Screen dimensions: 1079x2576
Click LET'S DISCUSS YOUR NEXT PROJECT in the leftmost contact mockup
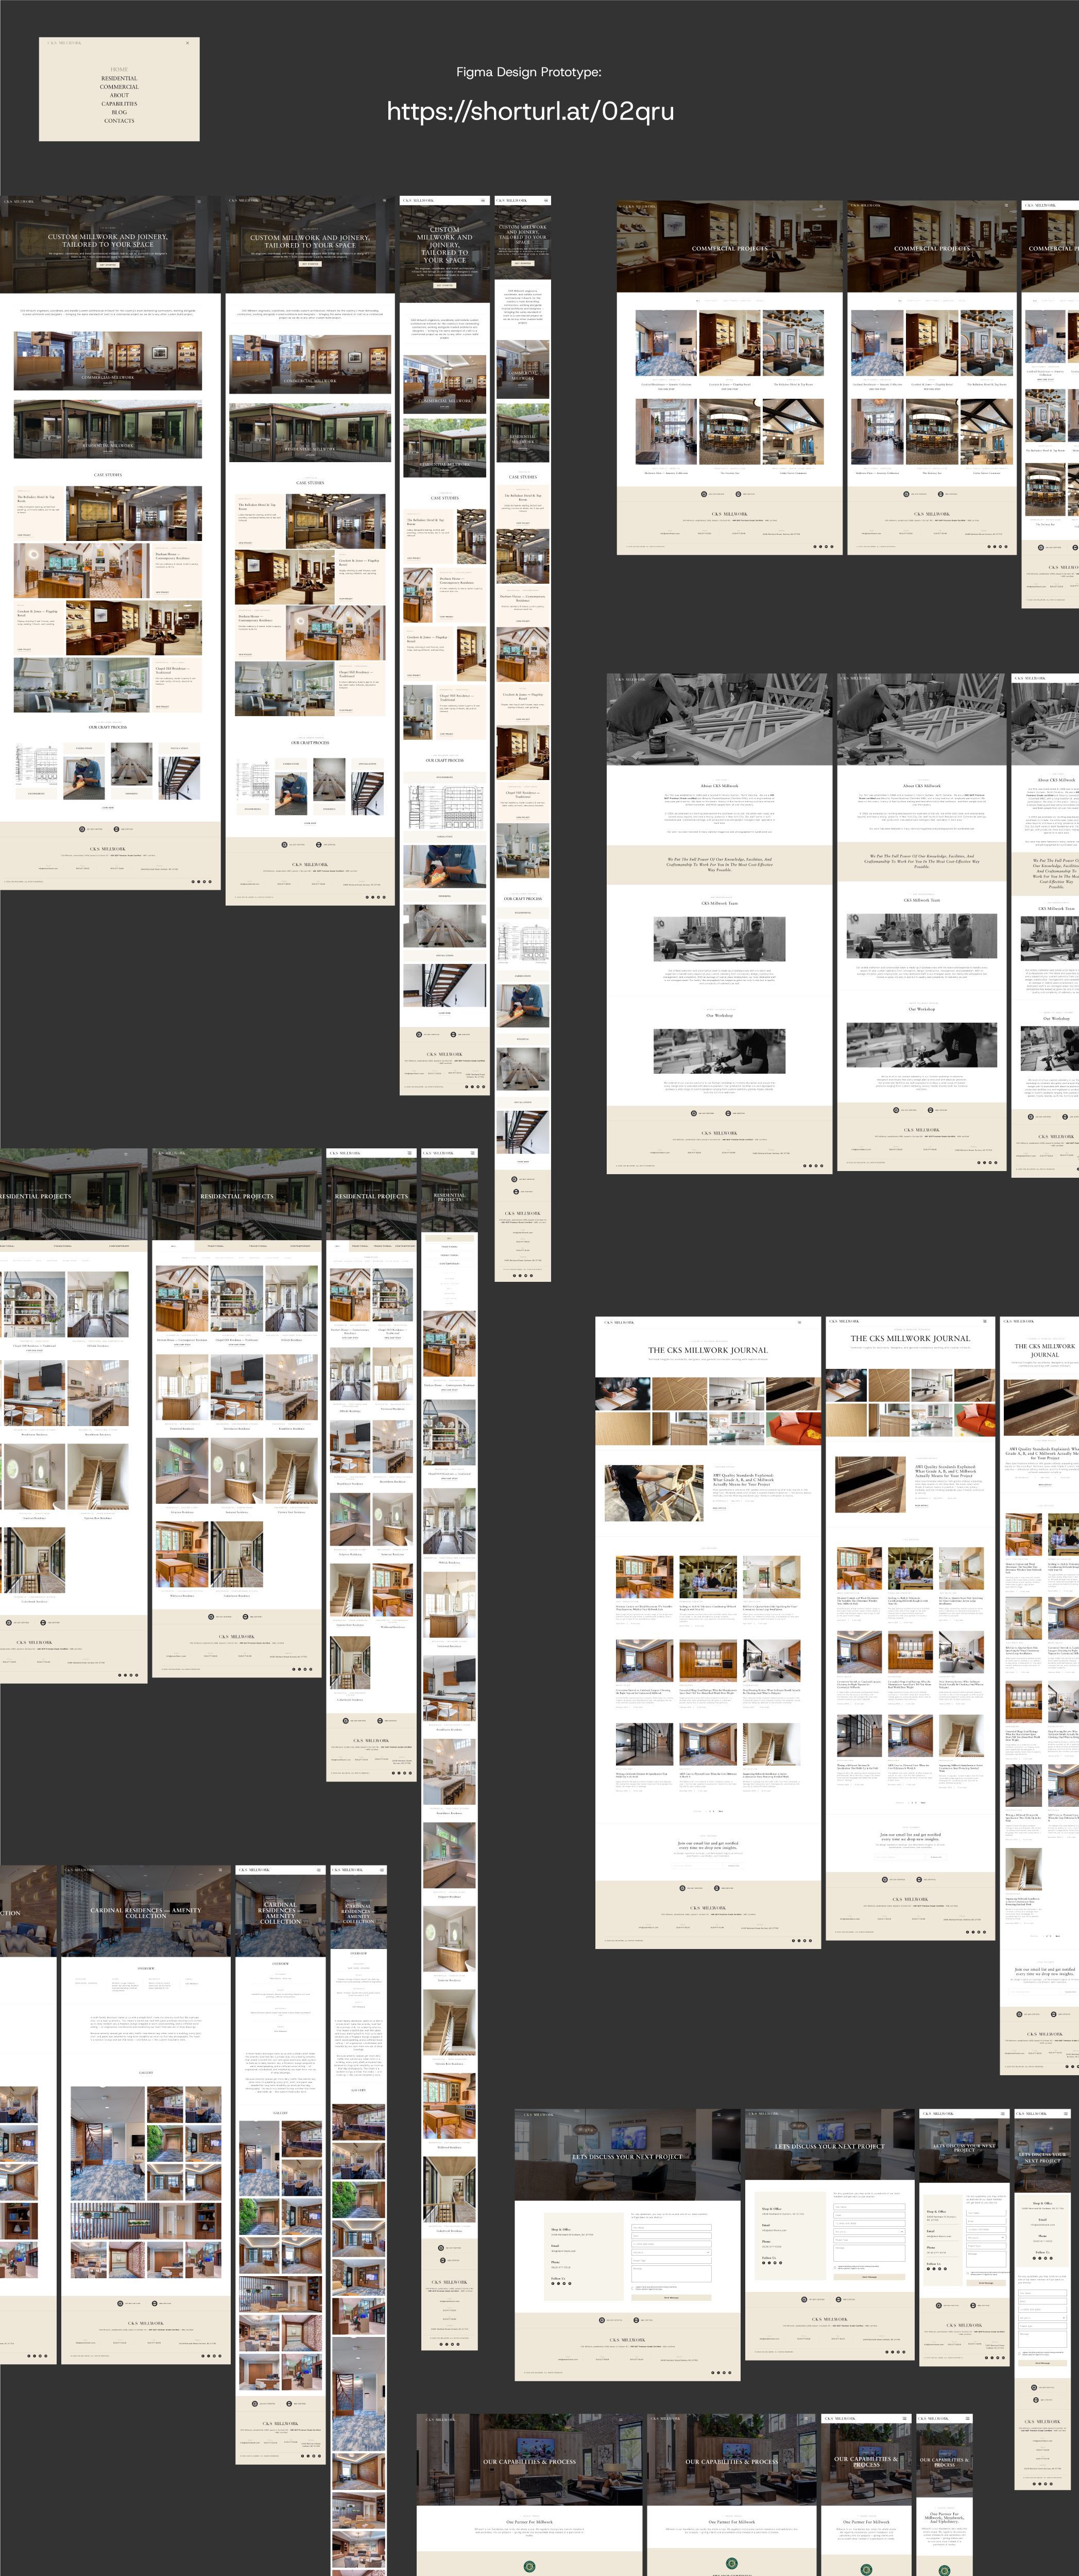pyautogui.click(x=627, y=2157)
